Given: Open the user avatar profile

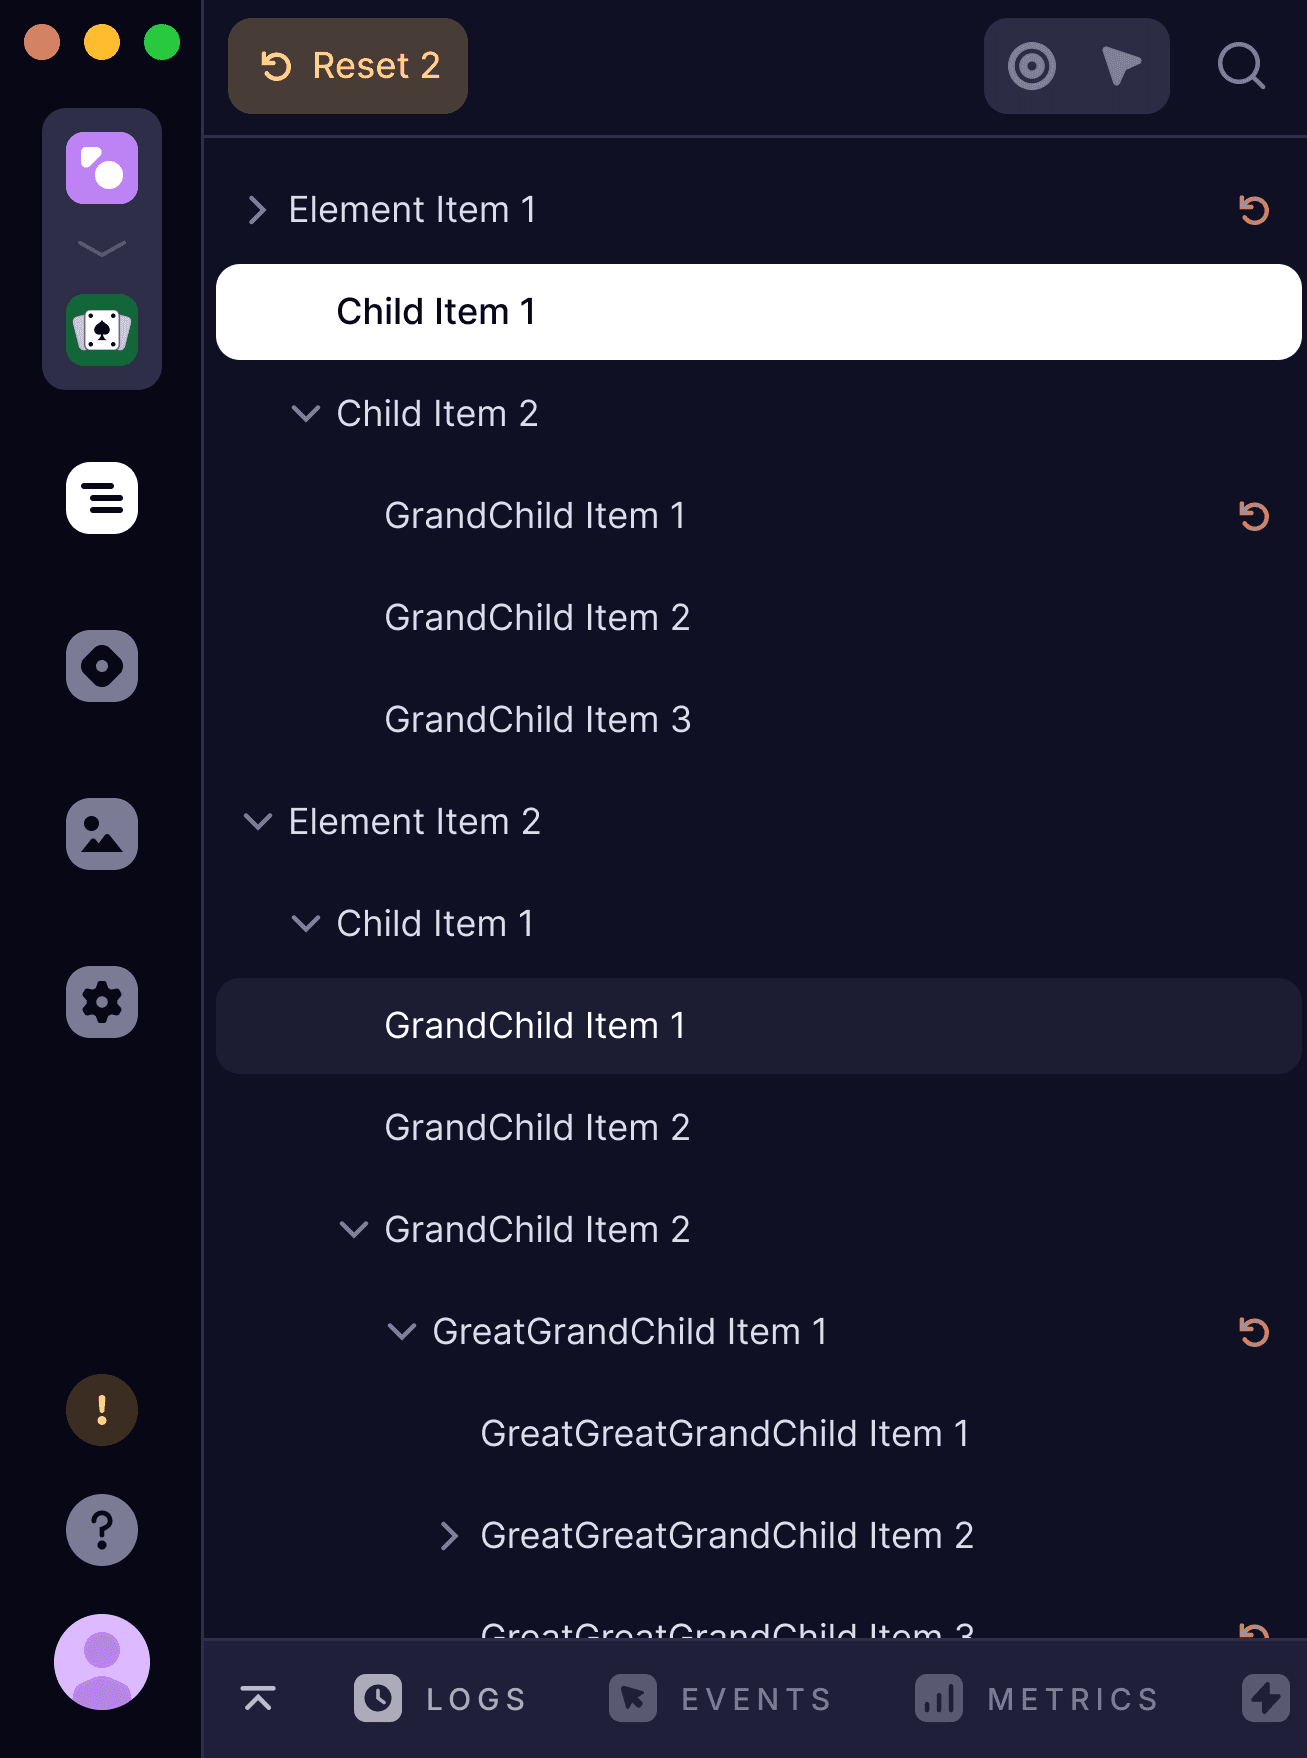Looking at the screenshot, I should 102,1662.
